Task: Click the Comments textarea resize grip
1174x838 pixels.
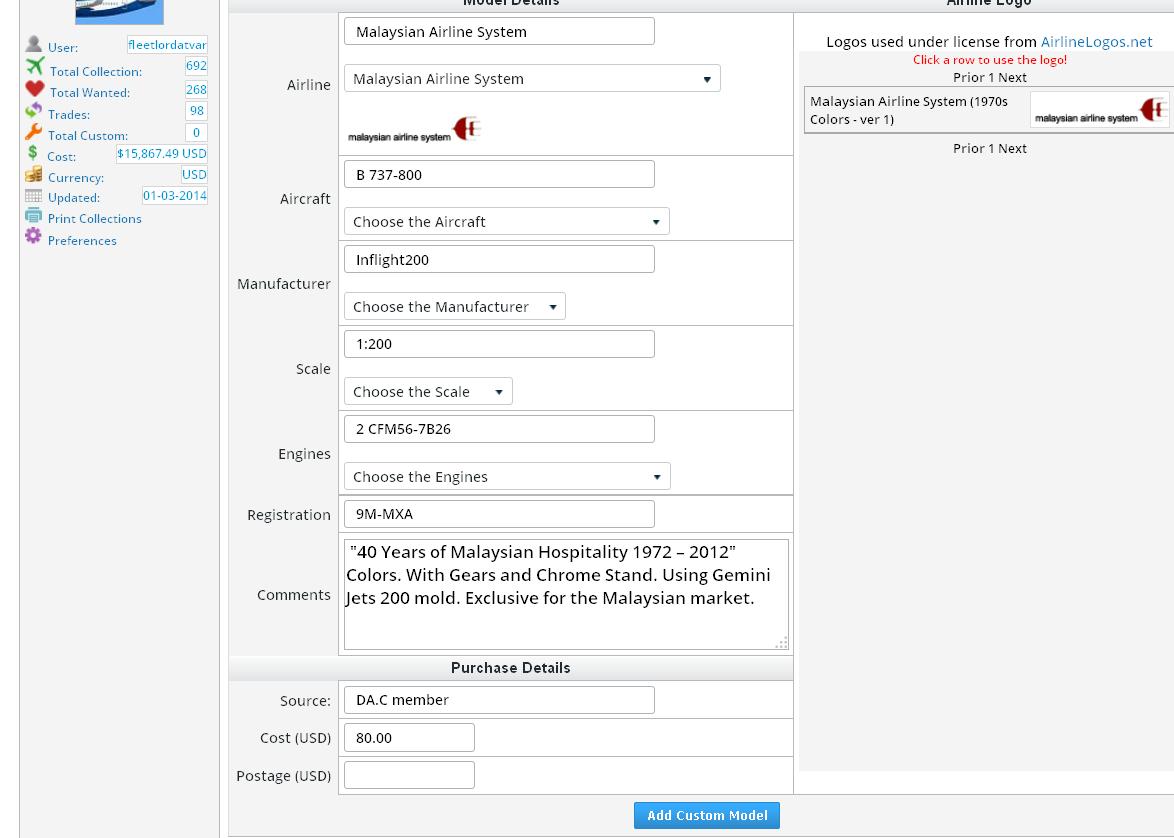Action: [x=782, y=643]
